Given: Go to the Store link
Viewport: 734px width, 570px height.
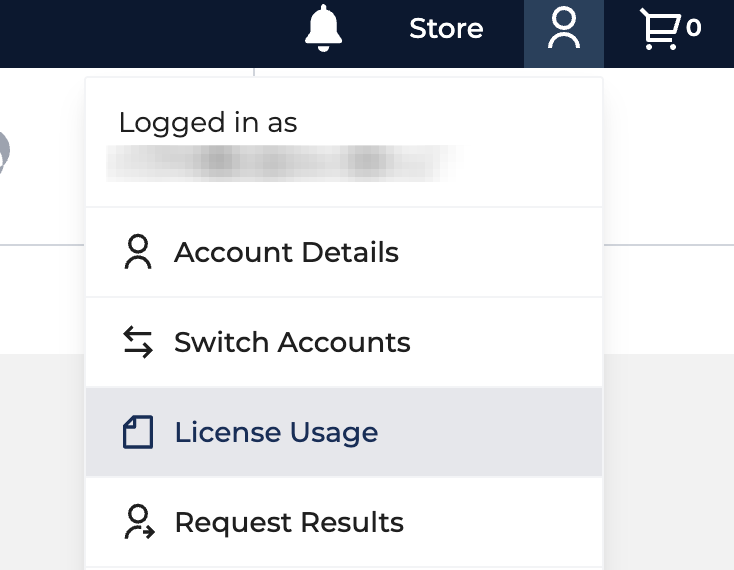Looking at the screenshot, I should point(446,29).
